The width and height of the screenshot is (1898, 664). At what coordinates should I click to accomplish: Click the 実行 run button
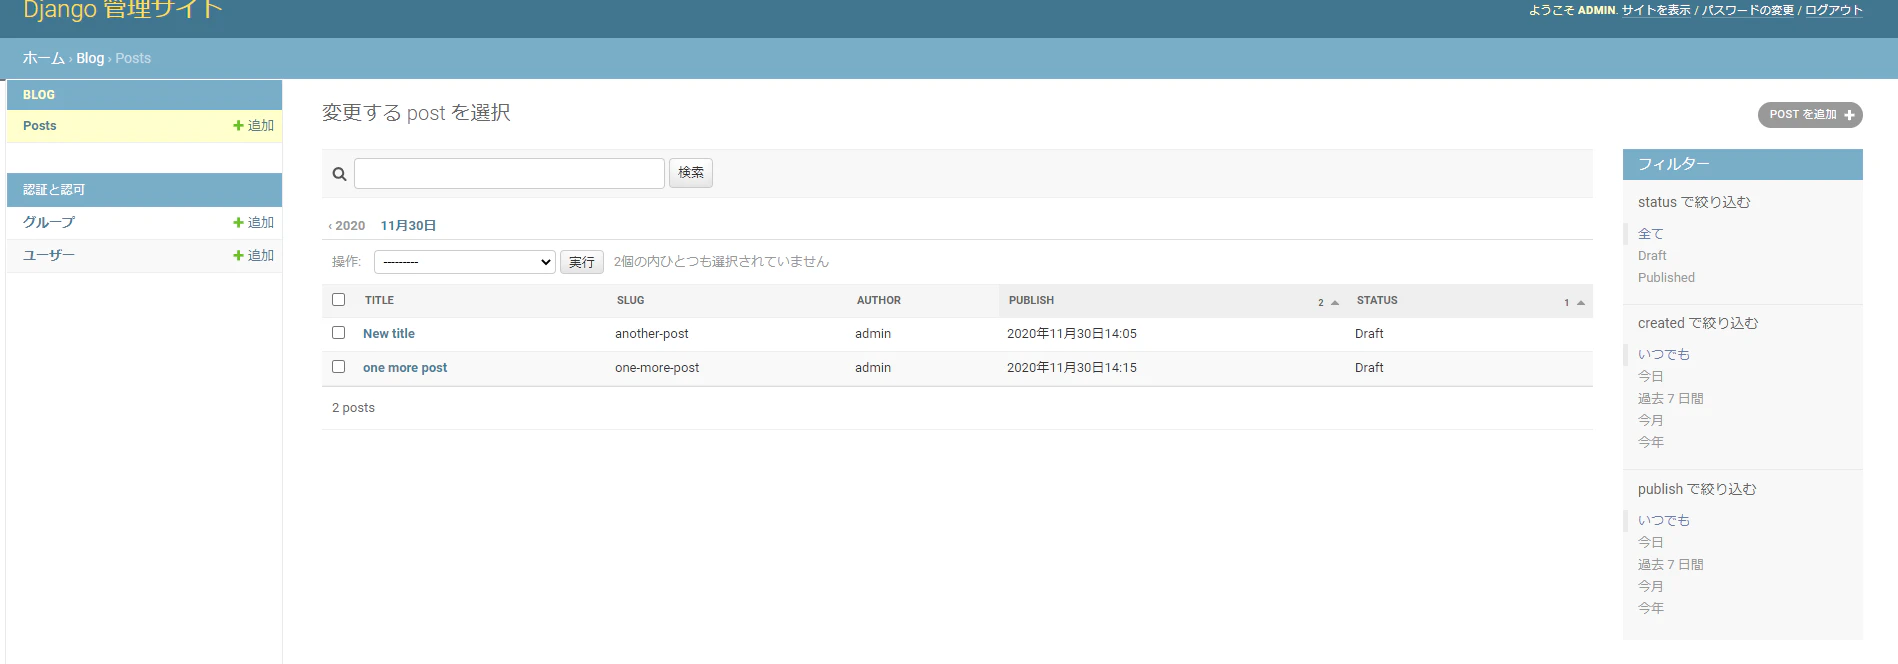[582, 262]
